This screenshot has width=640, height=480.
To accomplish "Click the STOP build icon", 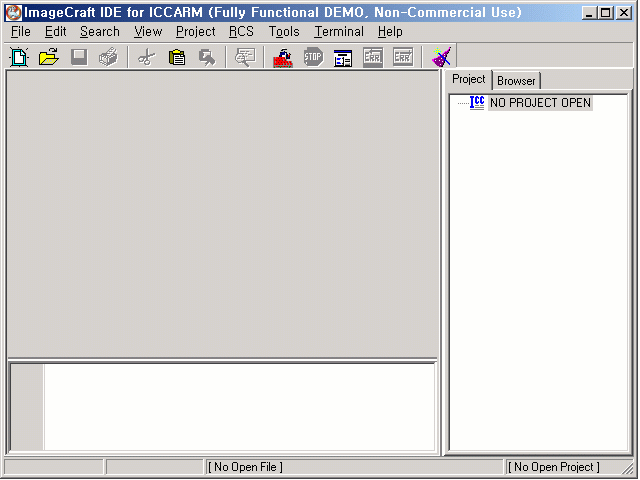I will pos(313,57).
